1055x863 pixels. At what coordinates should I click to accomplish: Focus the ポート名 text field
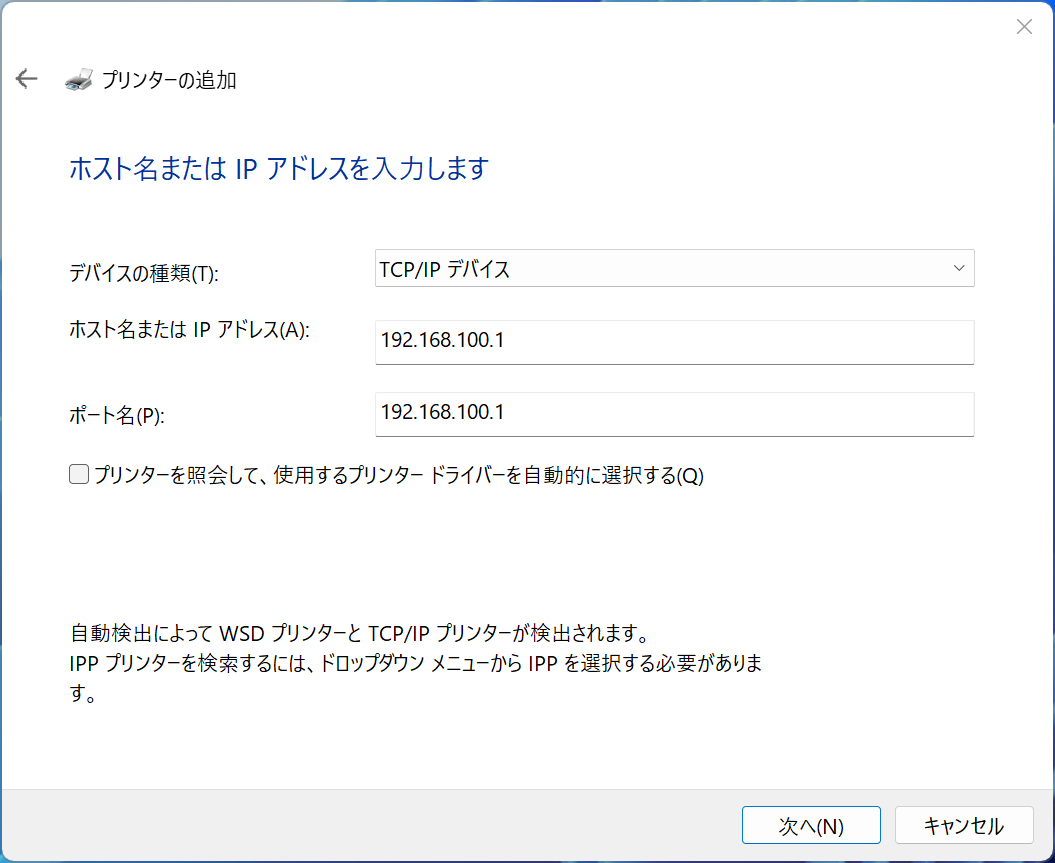pos(674,413)
